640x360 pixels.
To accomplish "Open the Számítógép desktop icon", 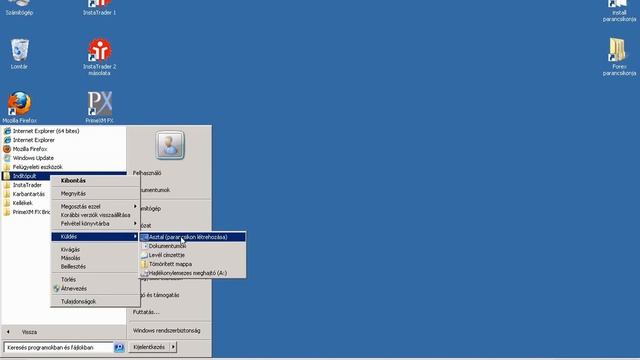I will click(19, 8).
